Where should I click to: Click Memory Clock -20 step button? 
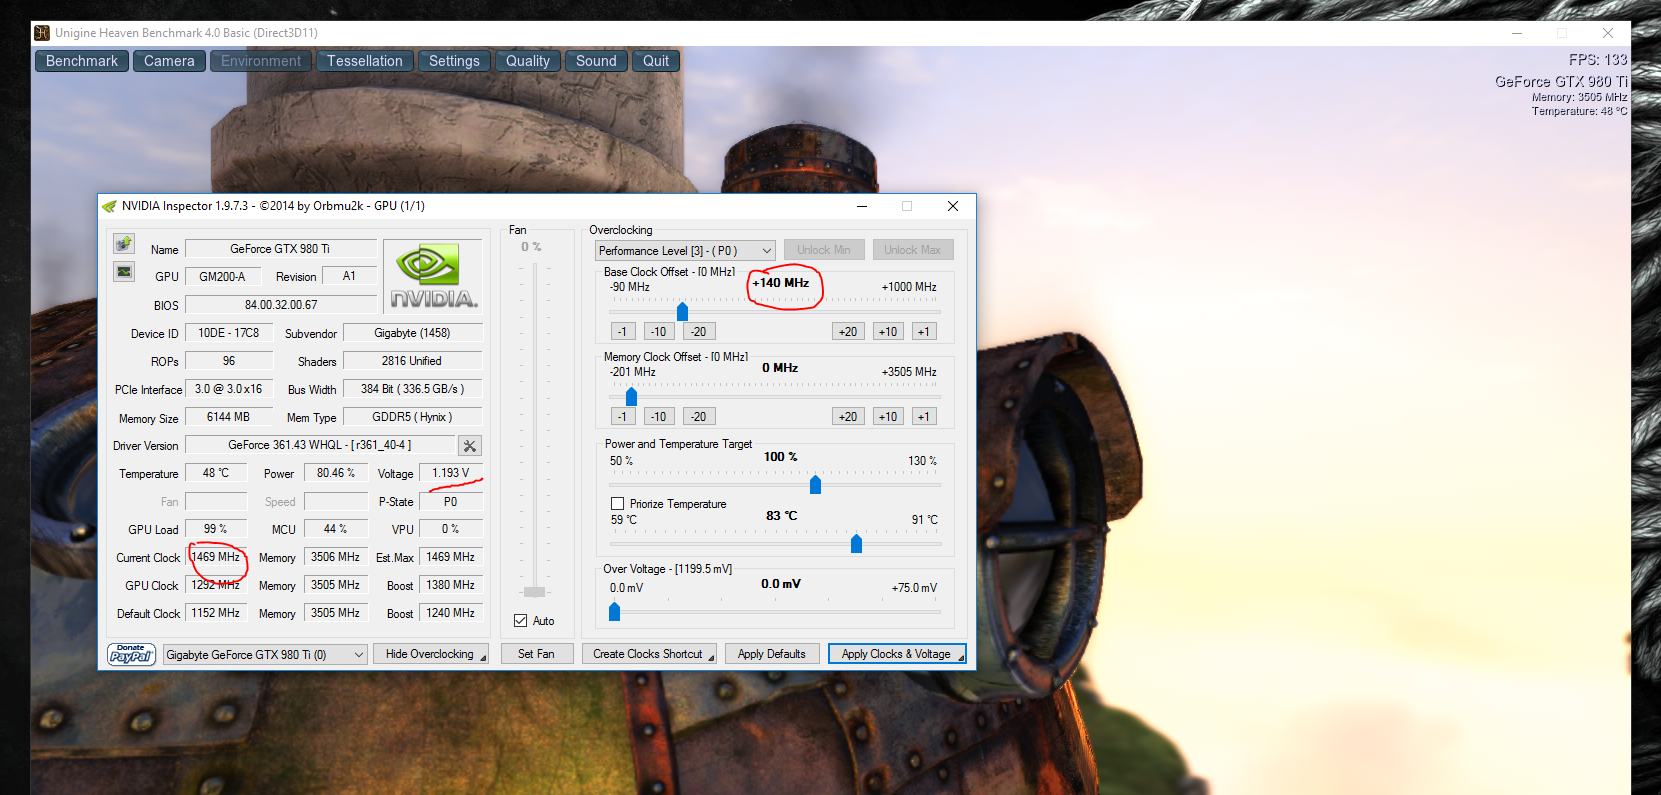[698, 417]
